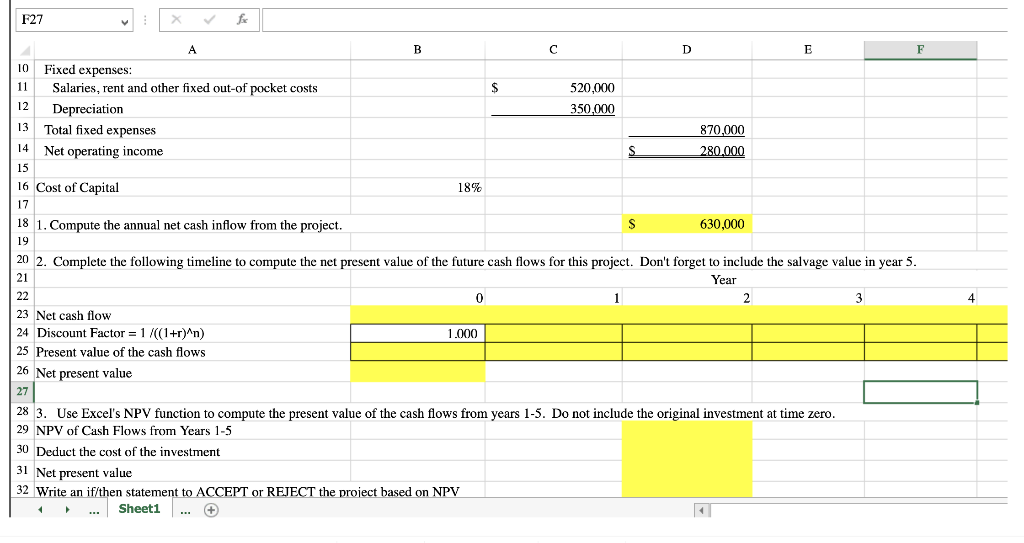Select the 1.000 discount factor cell

[x=417, y=333]
